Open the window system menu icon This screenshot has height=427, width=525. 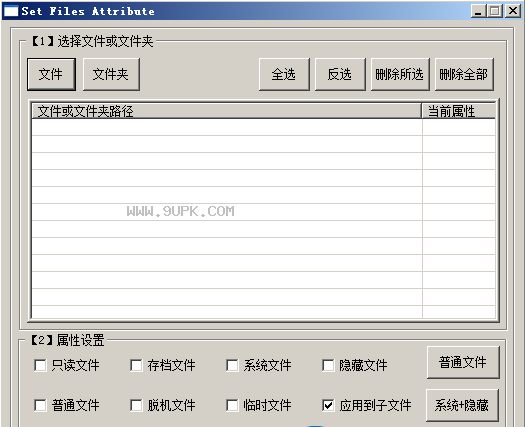[11, 11]
